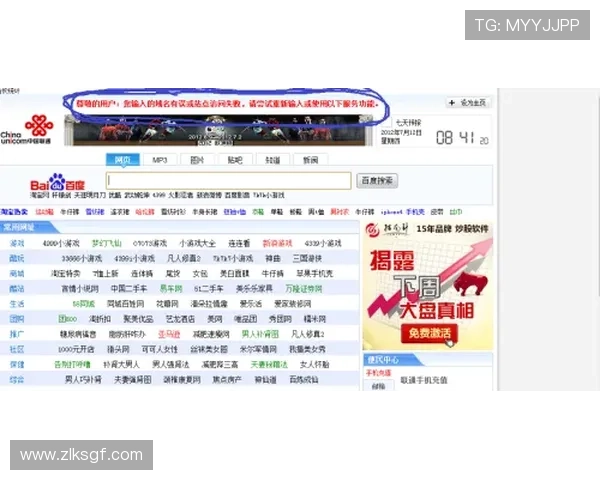Open the 聚美优品 group-buy link
Screen dimensions: 600x480
[x=138, y=319]
